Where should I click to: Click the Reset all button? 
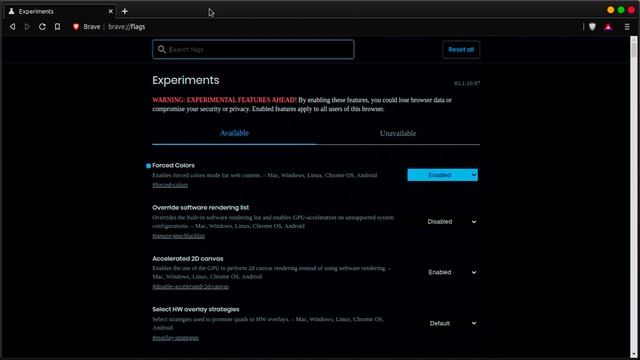pos(461,49)
